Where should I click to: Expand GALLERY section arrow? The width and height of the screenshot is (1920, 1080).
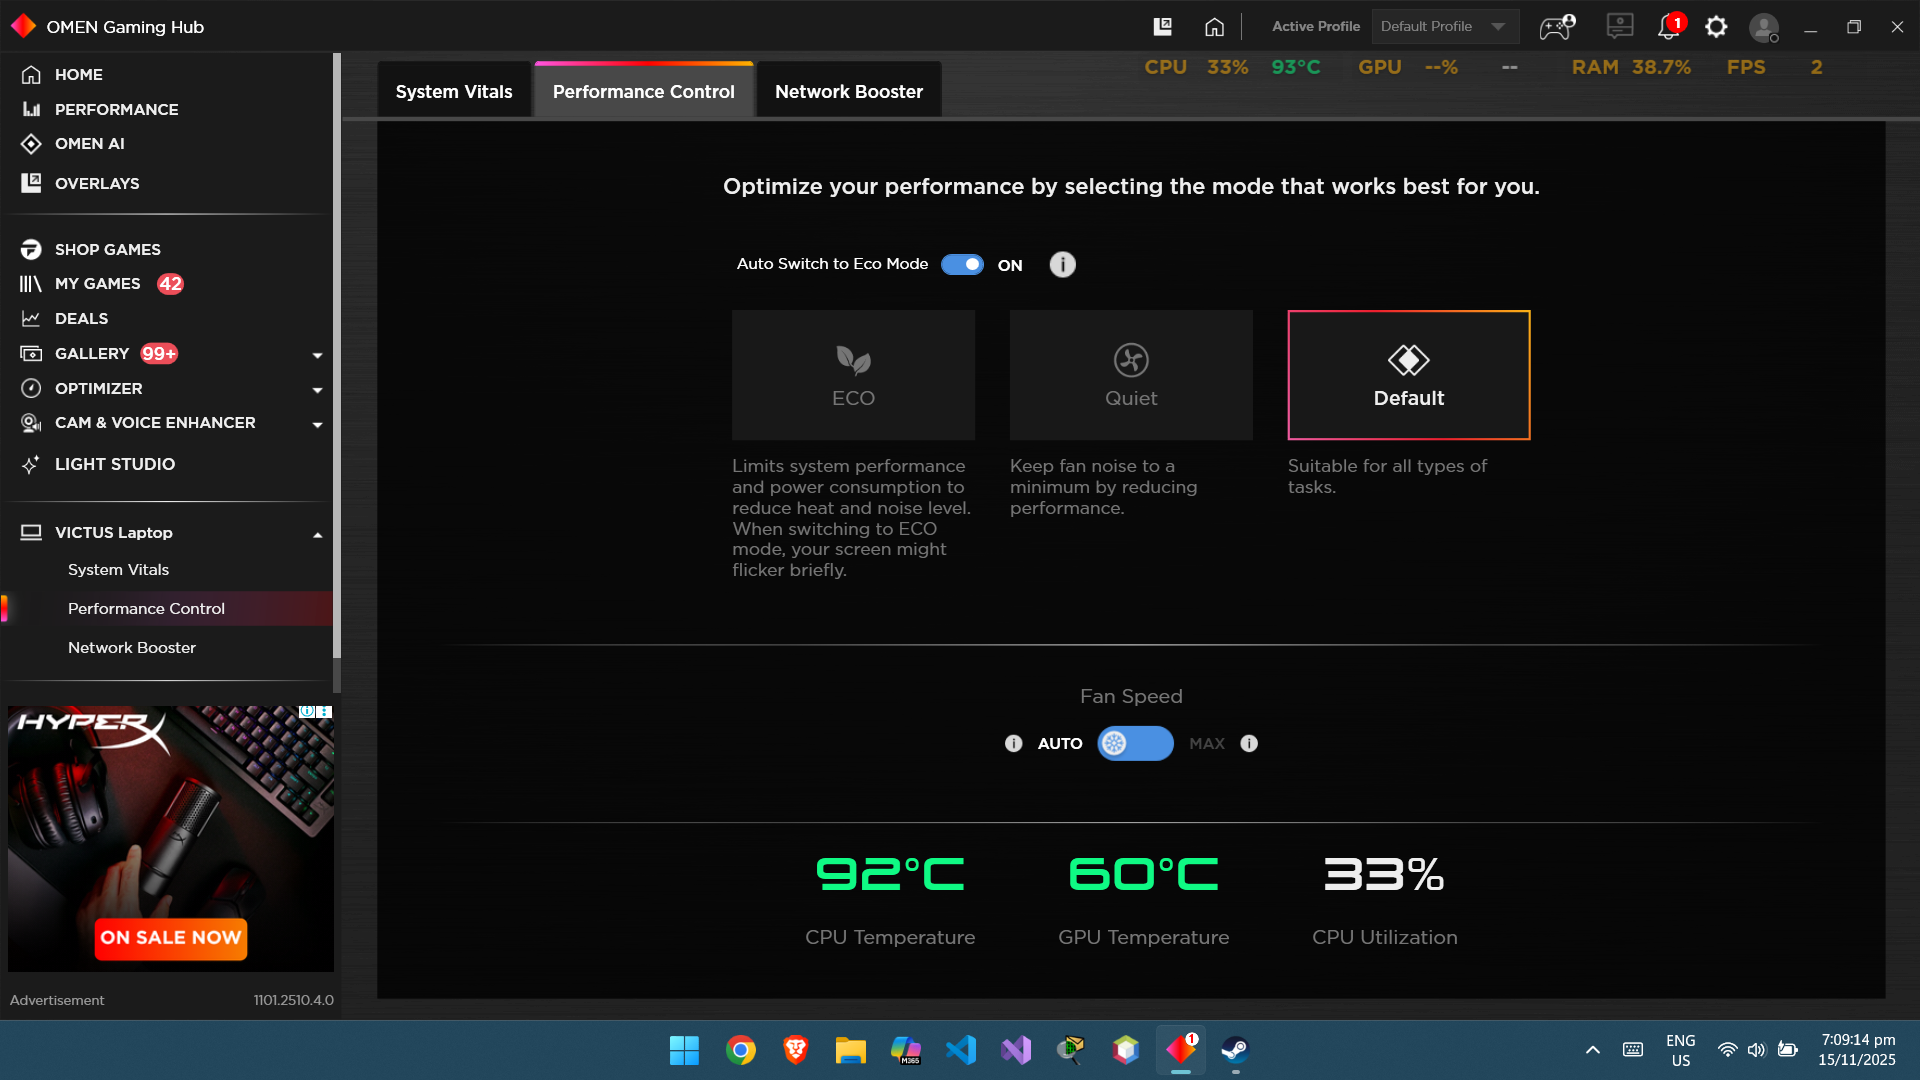pos(317,355)
